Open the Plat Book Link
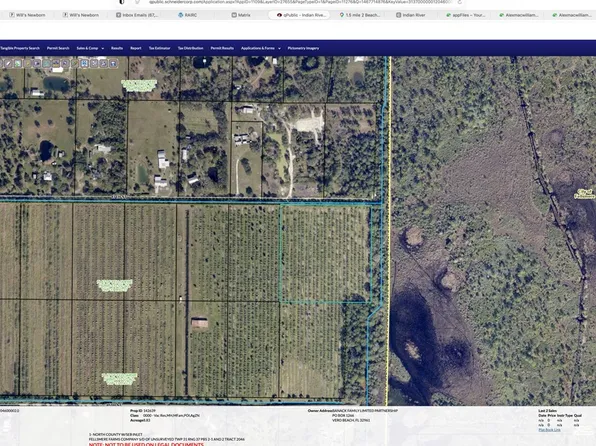The image size is (596, 446). 549,430
